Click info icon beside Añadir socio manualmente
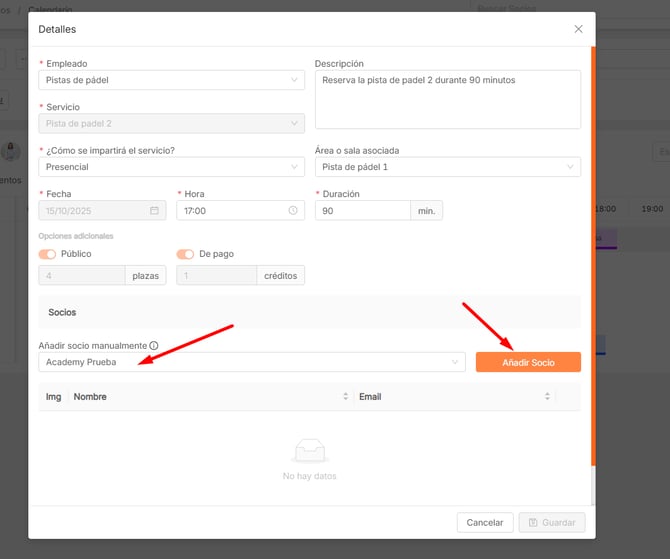670x559 pixels. point(153,346)
